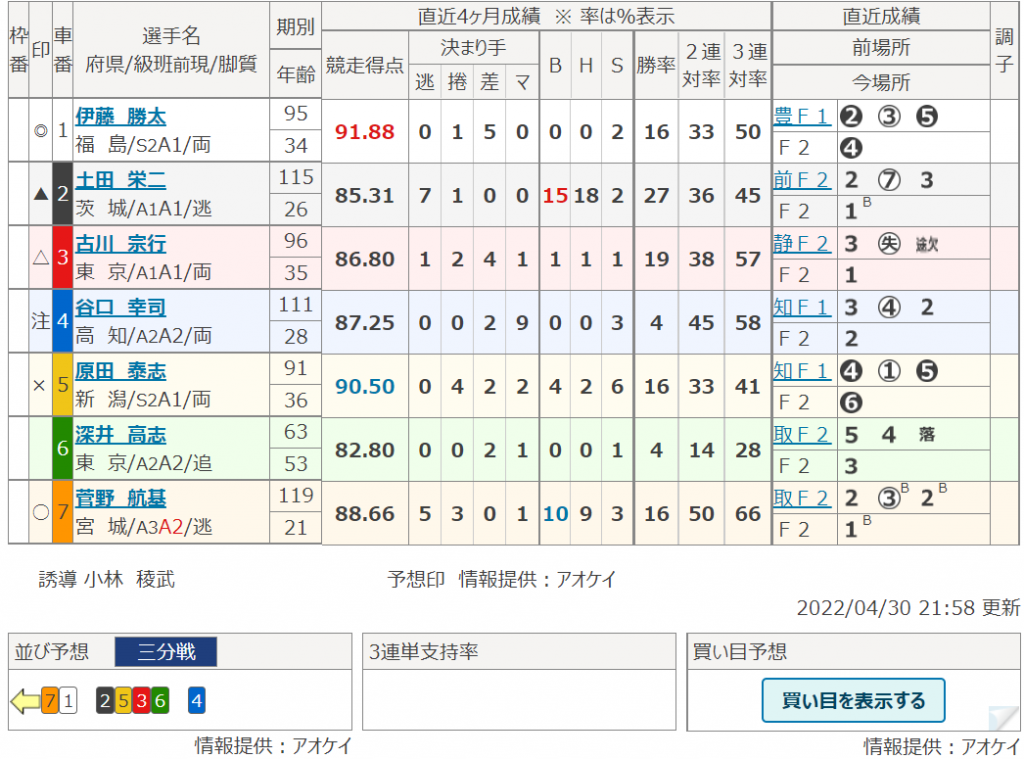Open 静F2 previous venue result link

point(801,244)
